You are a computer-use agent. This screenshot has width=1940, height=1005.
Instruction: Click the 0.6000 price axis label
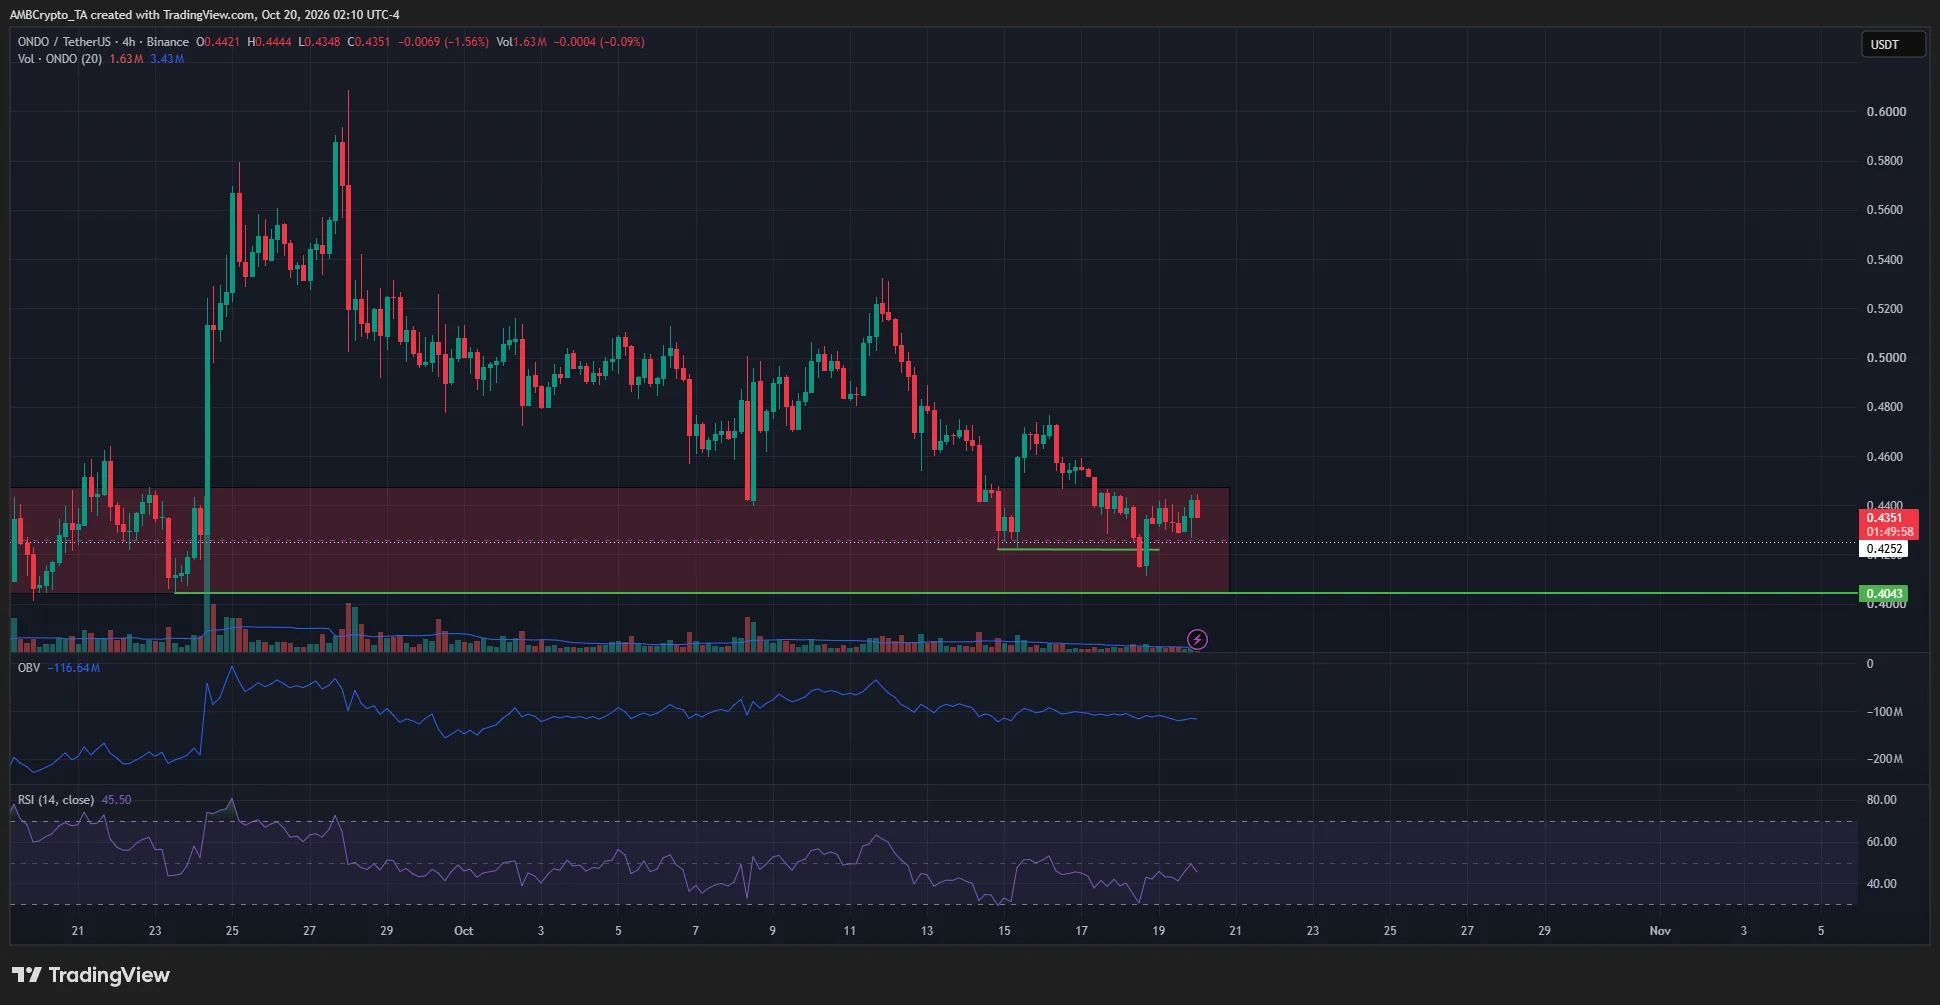[x=1886, y=112]
